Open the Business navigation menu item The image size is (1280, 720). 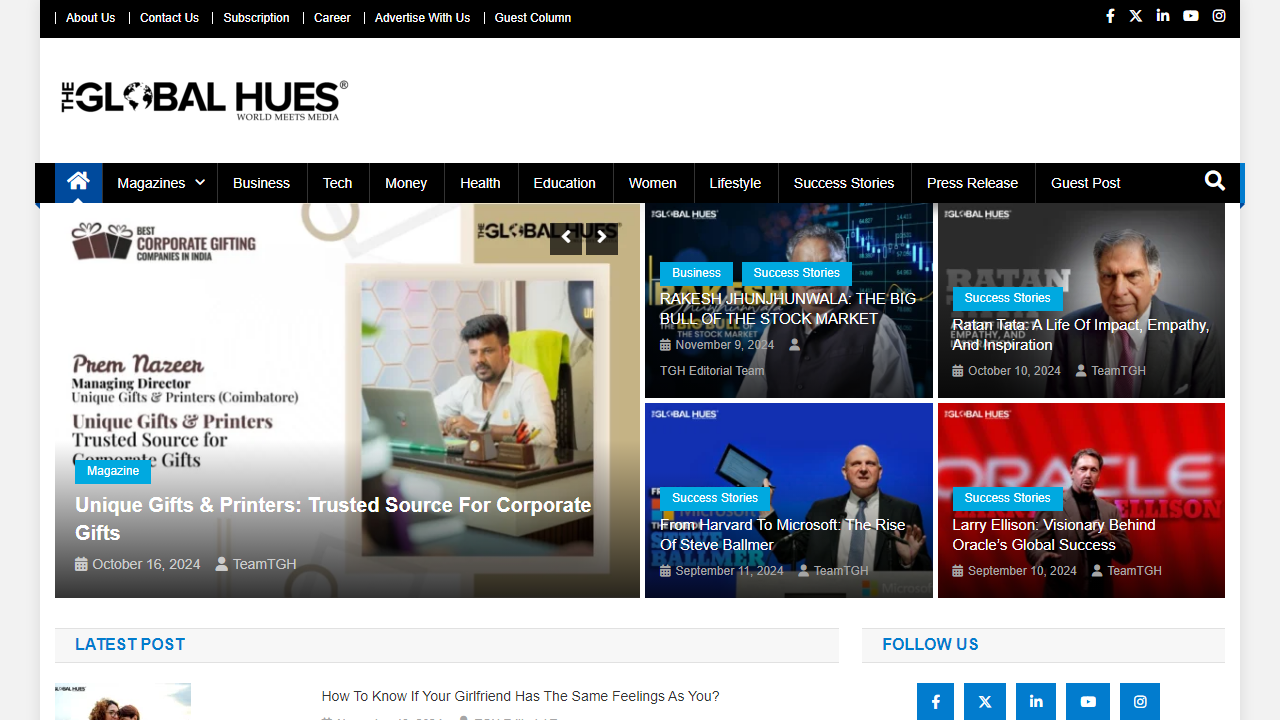click(x=261, y=183)
